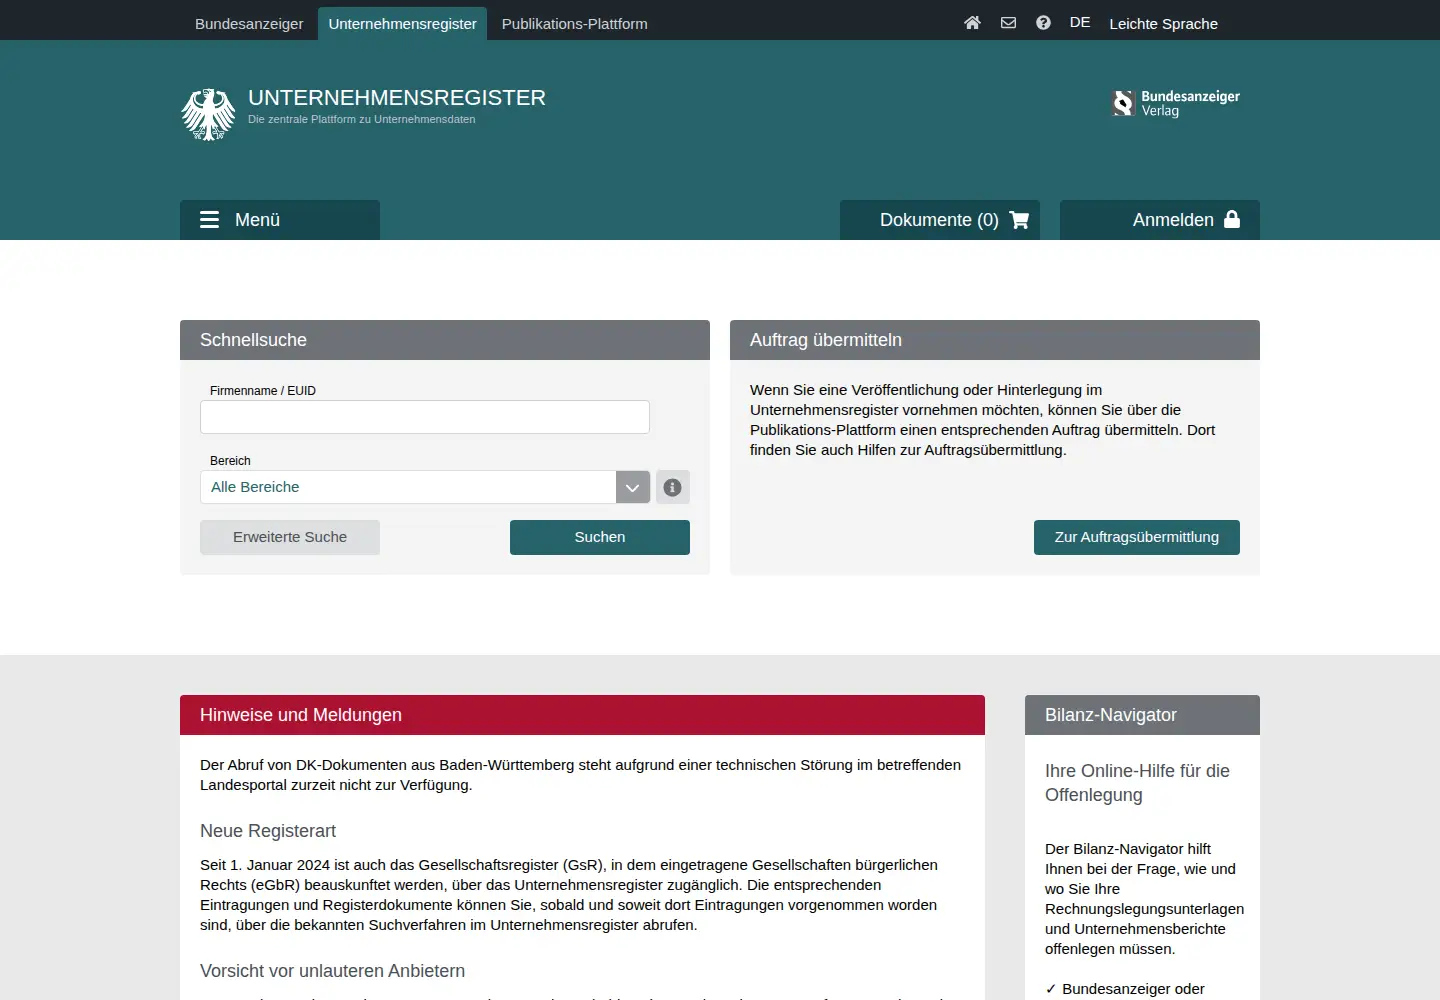Click Ihre Online-Hilfe für die Offenlegung text
This screenshot has width=1440, height=1000.
click(x=1137, y=783)
